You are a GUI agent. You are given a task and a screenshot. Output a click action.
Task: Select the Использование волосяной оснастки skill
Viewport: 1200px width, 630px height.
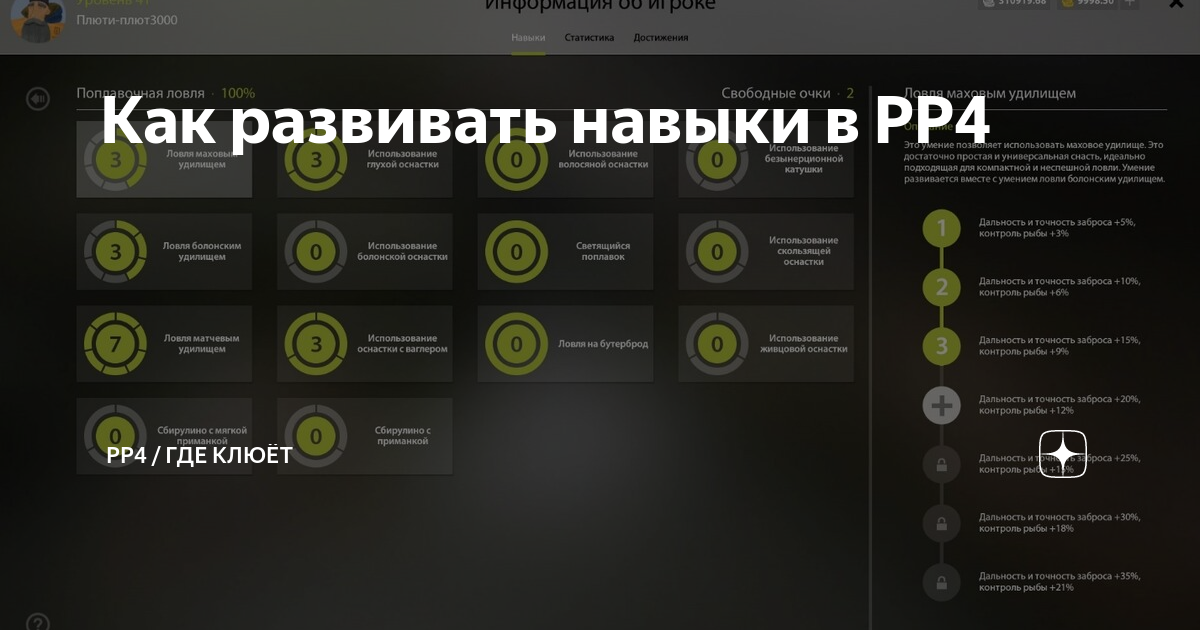point(565,160)
